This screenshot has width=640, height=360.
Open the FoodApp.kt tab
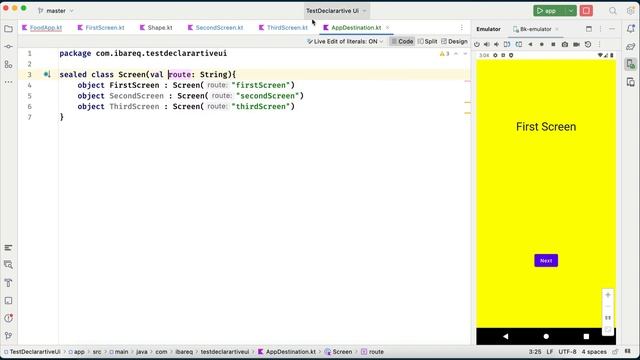click(42, 27)
